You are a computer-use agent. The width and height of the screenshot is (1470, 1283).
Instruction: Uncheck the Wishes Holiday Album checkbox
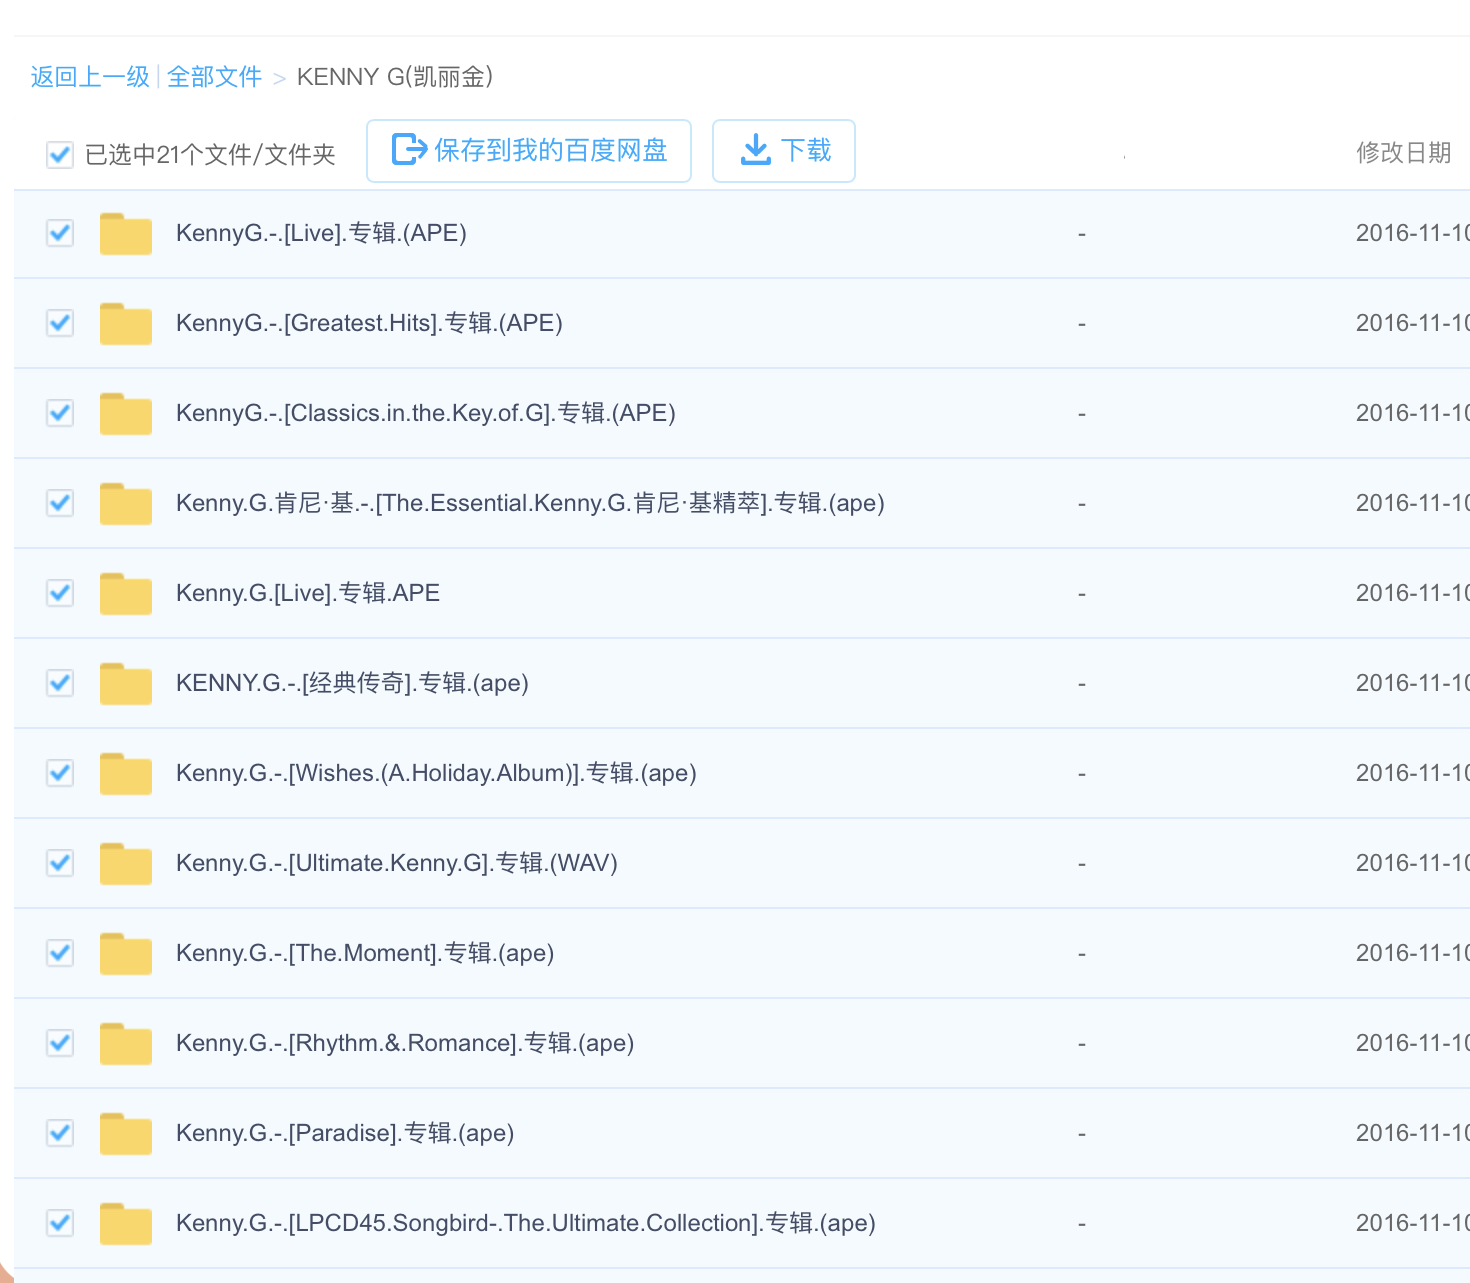(x=60, y=773)
